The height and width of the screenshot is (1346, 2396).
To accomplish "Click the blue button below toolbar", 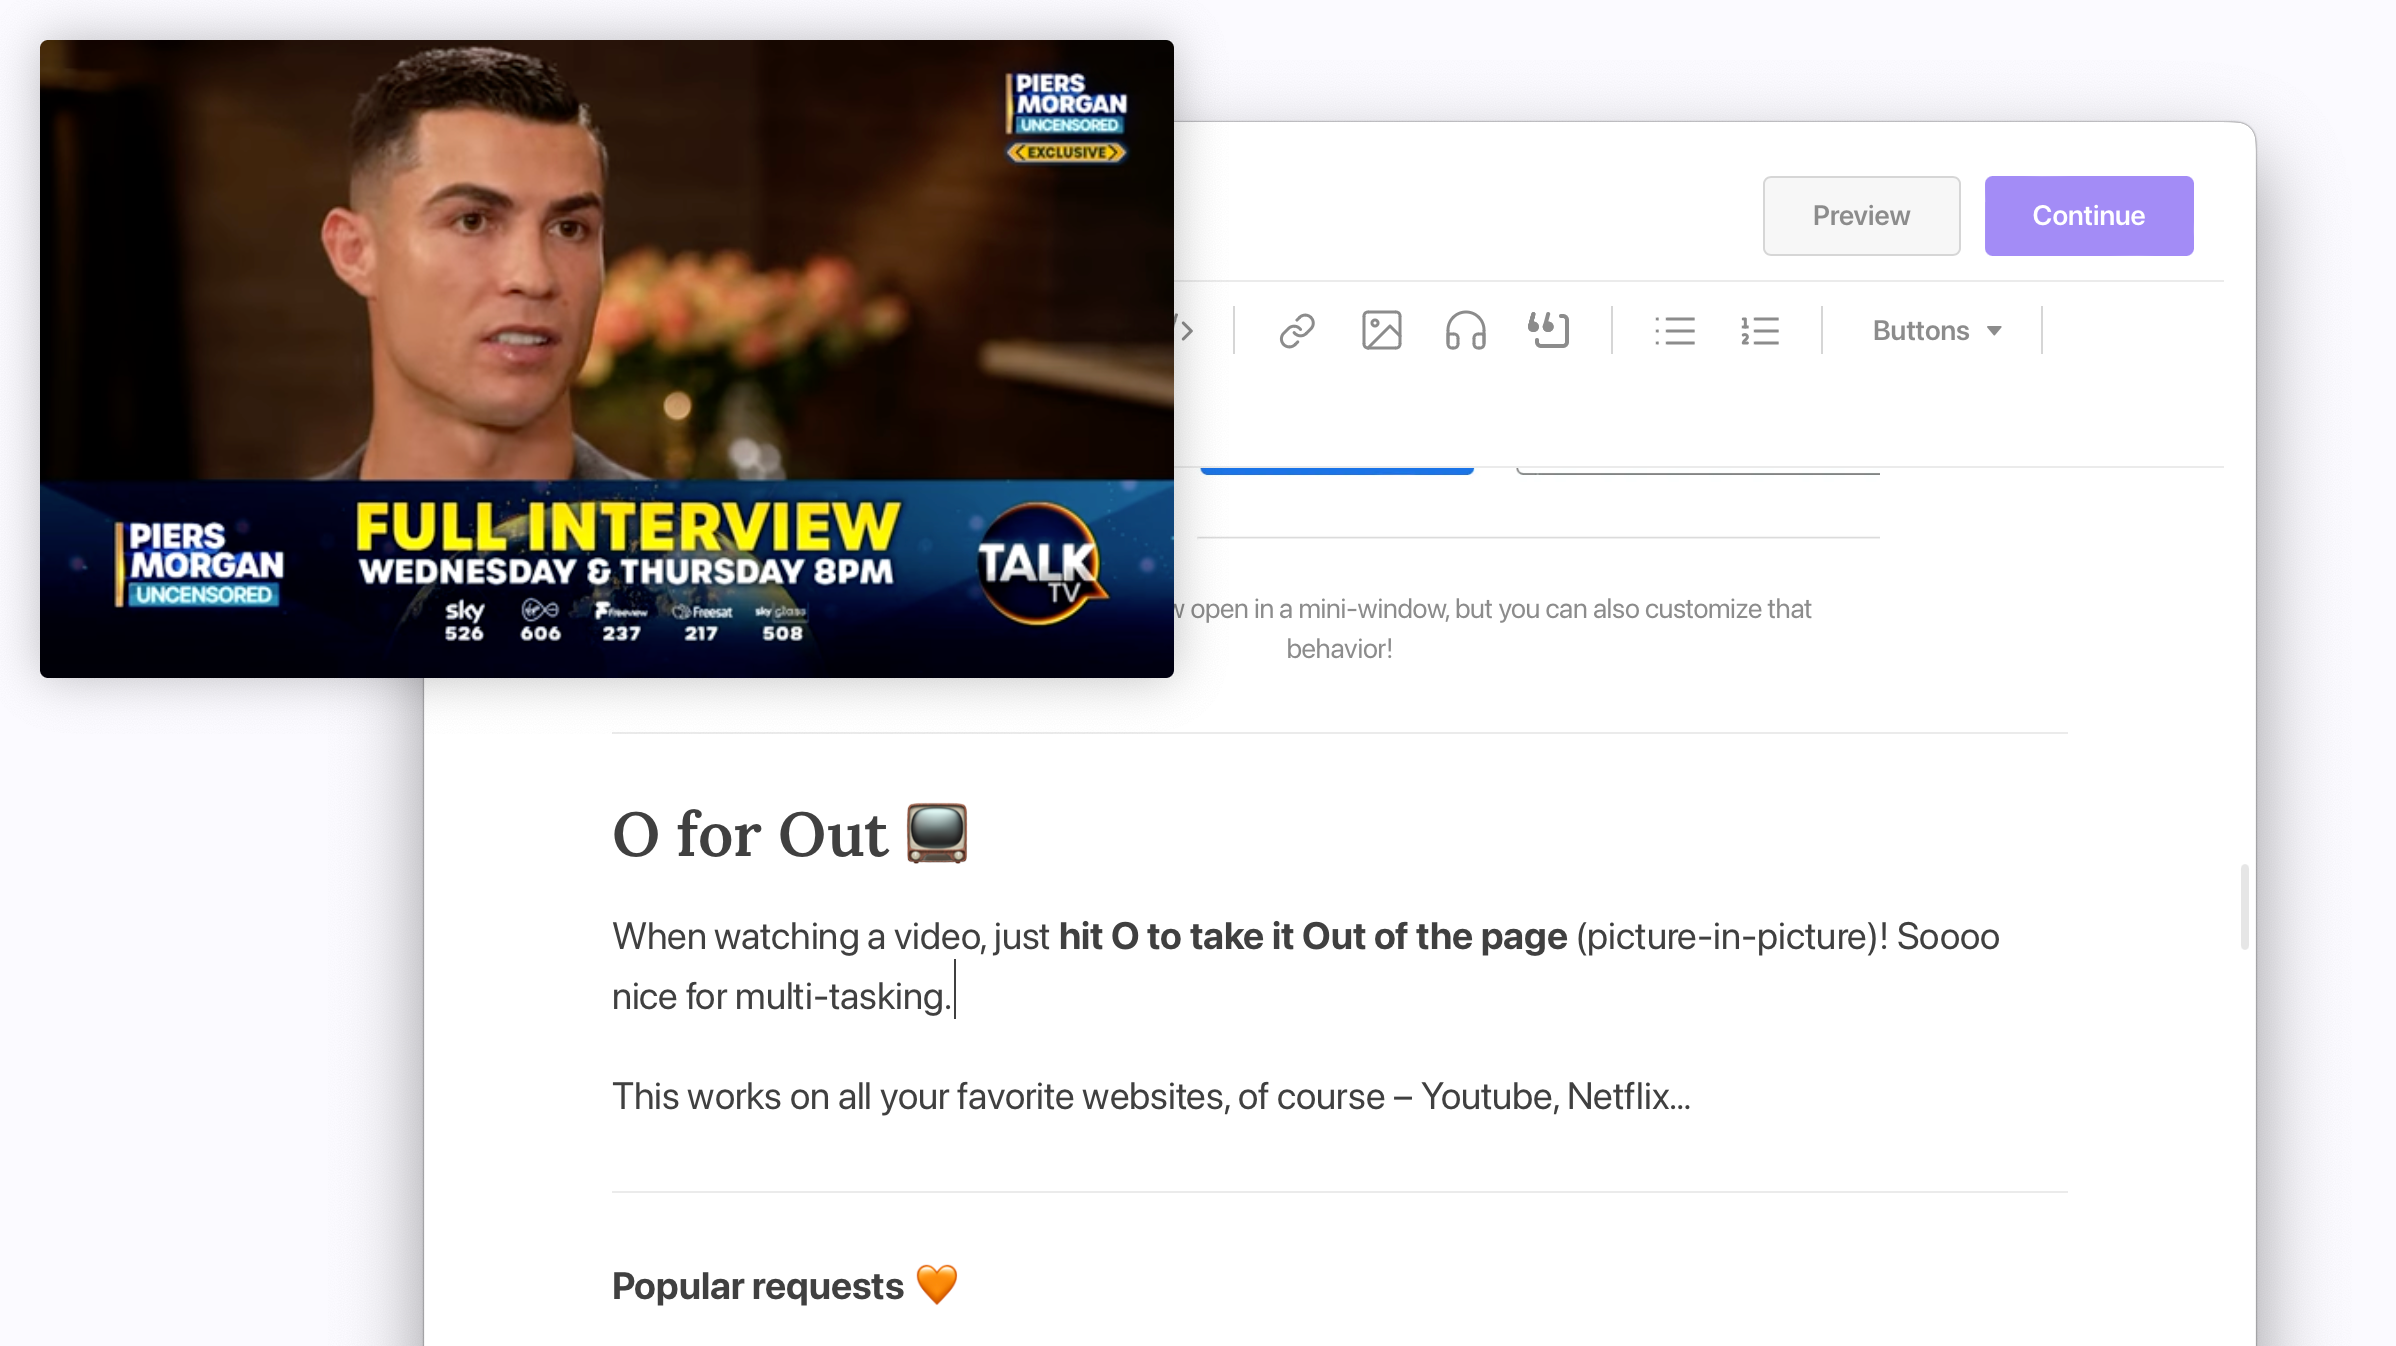I will (1337, 470).
